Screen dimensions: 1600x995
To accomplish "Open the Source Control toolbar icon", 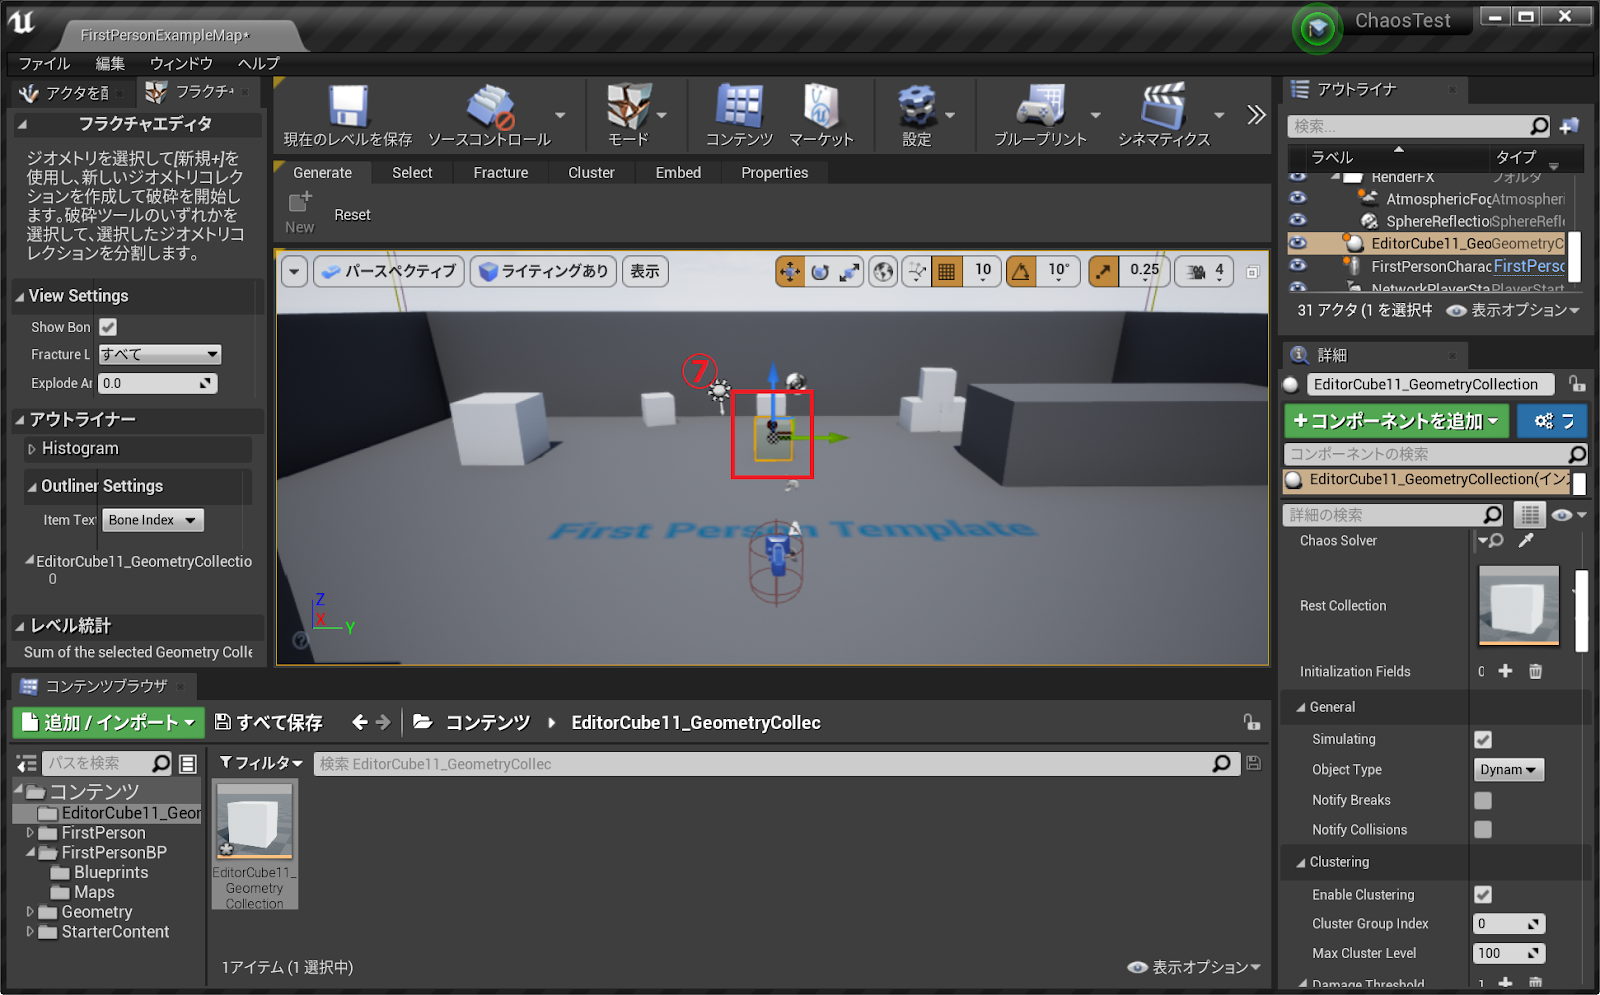I will click(x=490, y=107).
